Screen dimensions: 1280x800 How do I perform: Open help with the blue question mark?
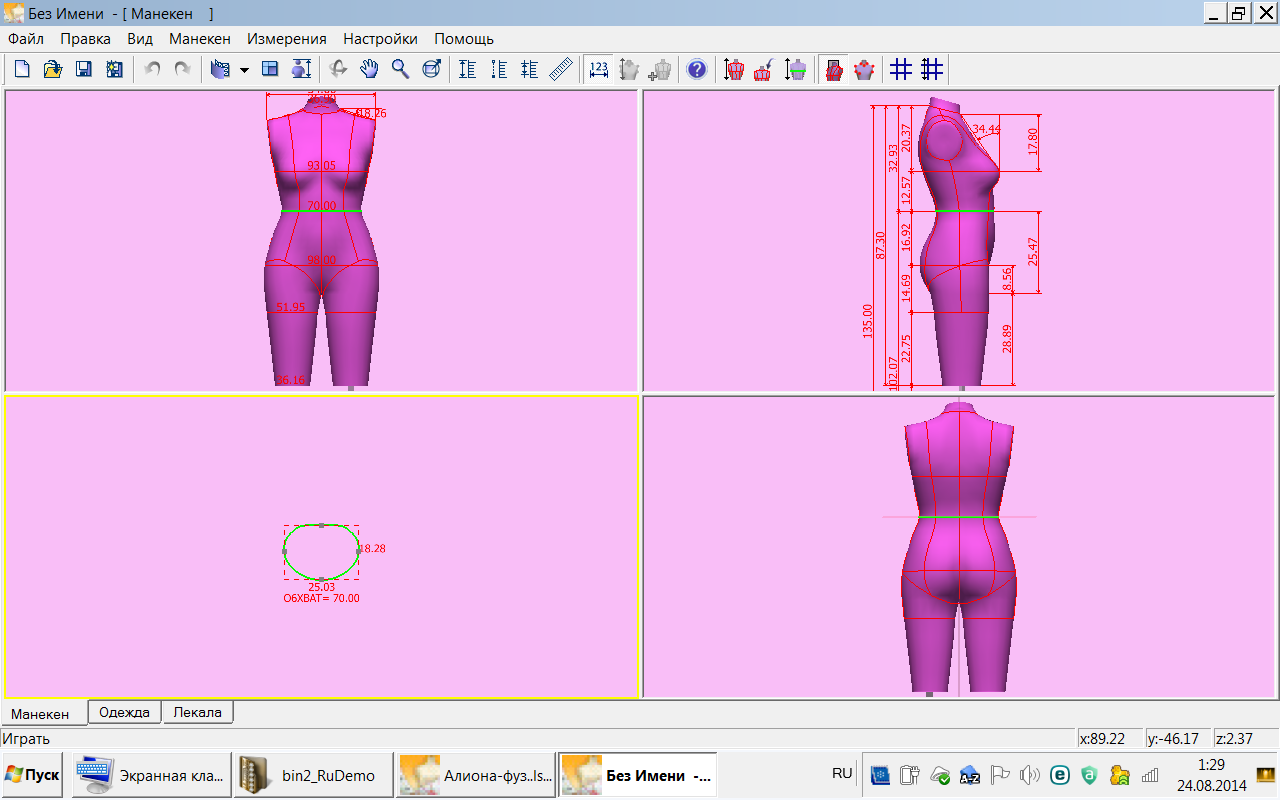click(x=697, y=69)
